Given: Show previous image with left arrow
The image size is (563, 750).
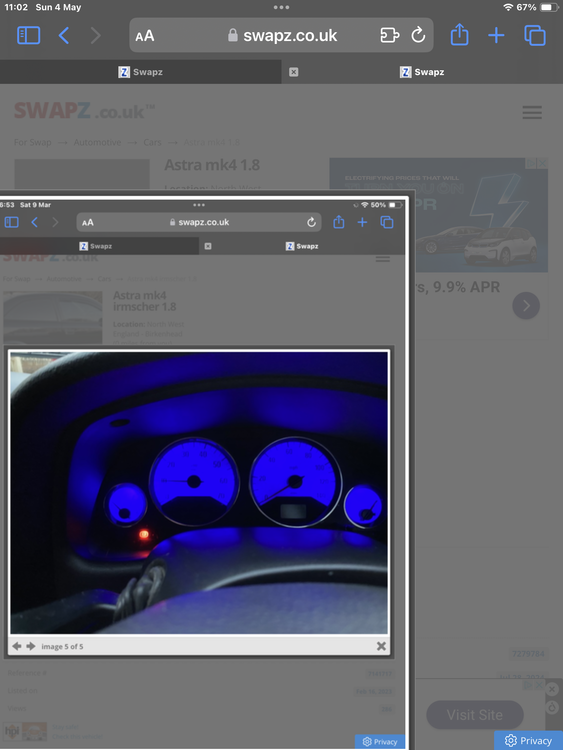Looking at the screenshot, I should point(17,646).
